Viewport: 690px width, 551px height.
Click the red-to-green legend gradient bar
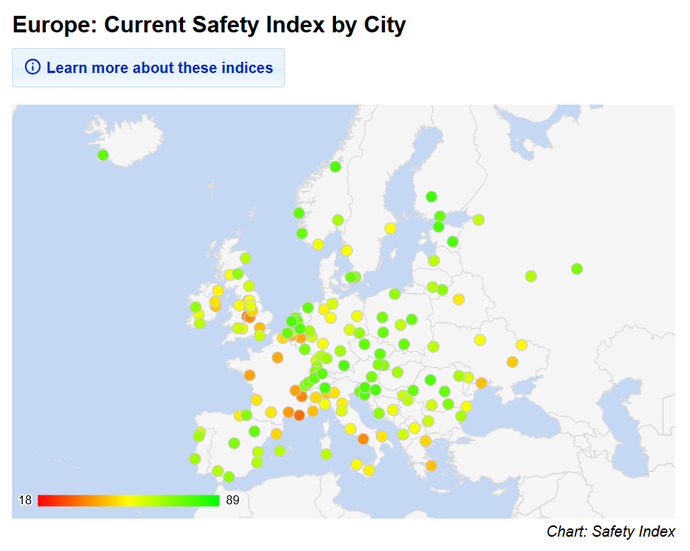tap(128, 500)
